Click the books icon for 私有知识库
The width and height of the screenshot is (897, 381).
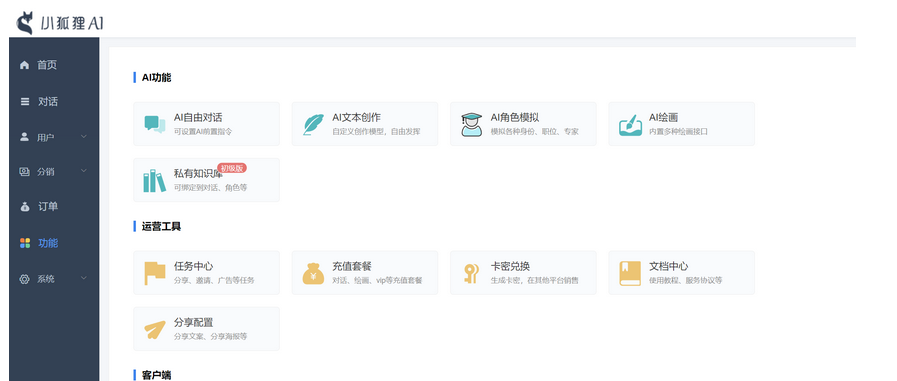(x=154, y=180)
